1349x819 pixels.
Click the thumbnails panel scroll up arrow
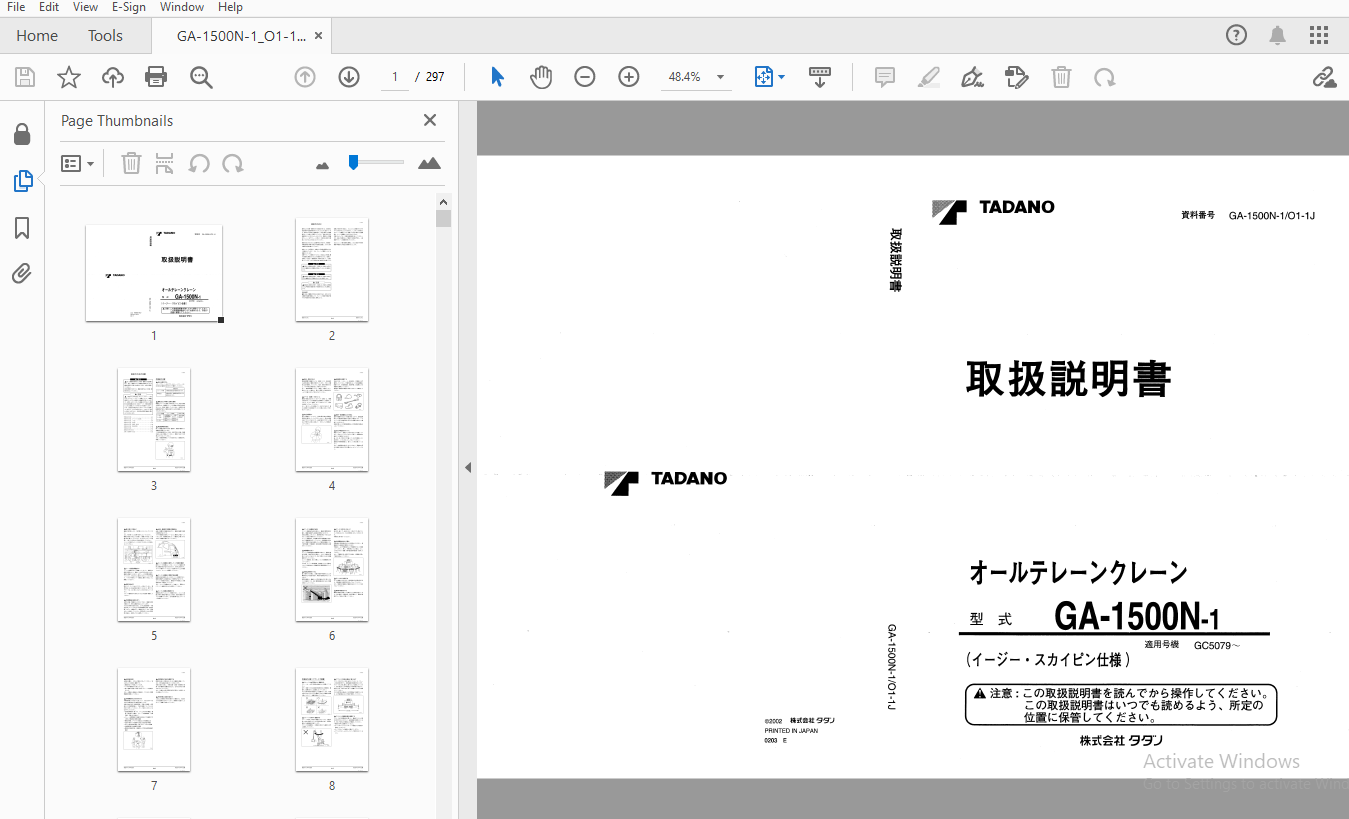[444, 201]
